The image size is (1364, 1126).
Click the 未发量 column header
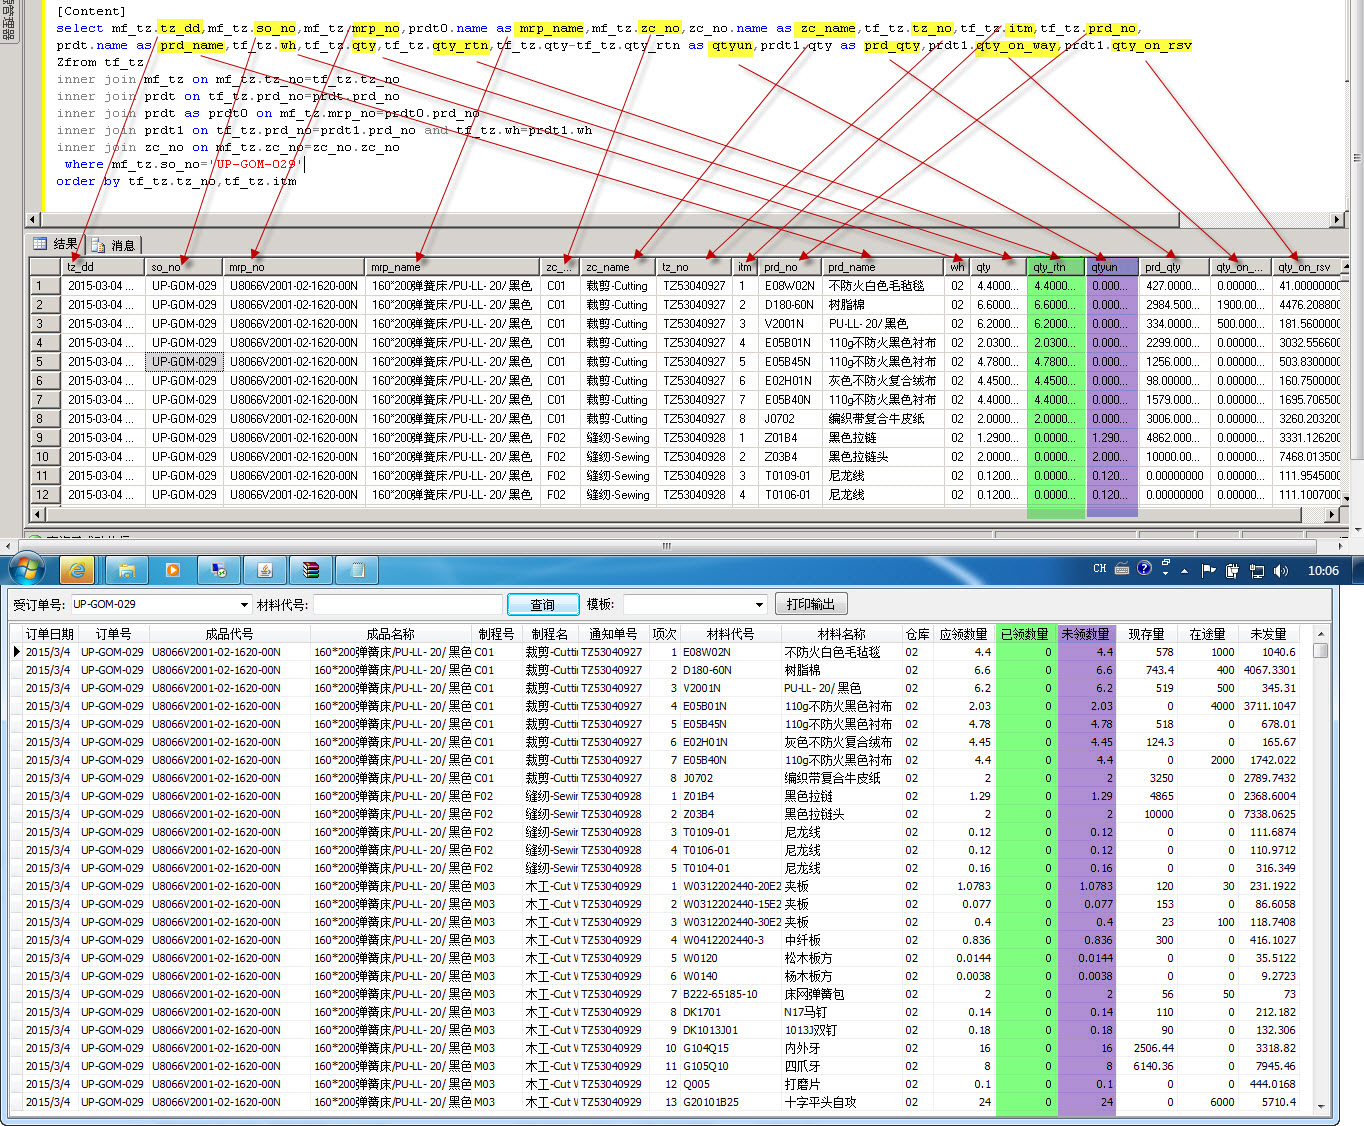(1269, 634)
